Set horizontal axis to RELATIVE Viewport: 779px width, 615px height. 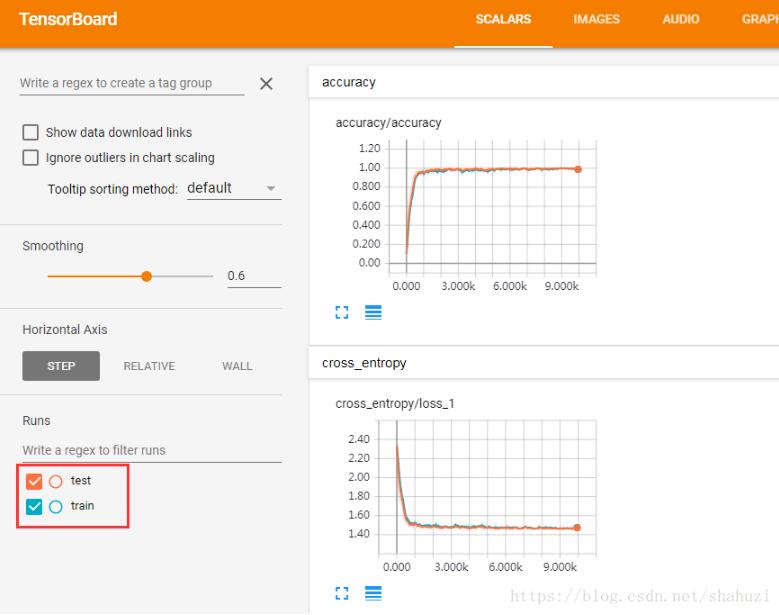(149, 366)
